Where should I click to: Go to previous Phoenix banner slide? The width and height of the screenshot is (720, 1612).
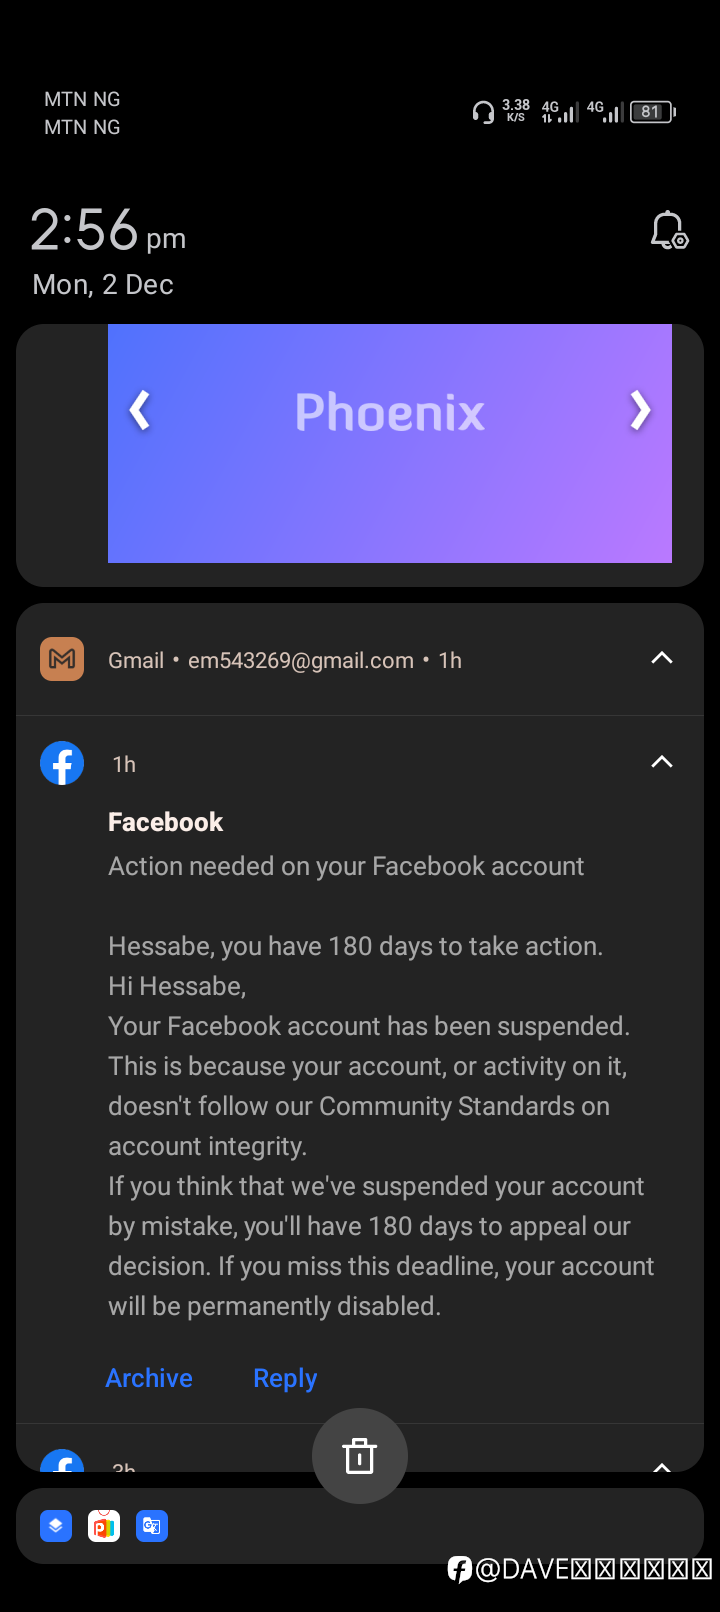click(140, 410)
